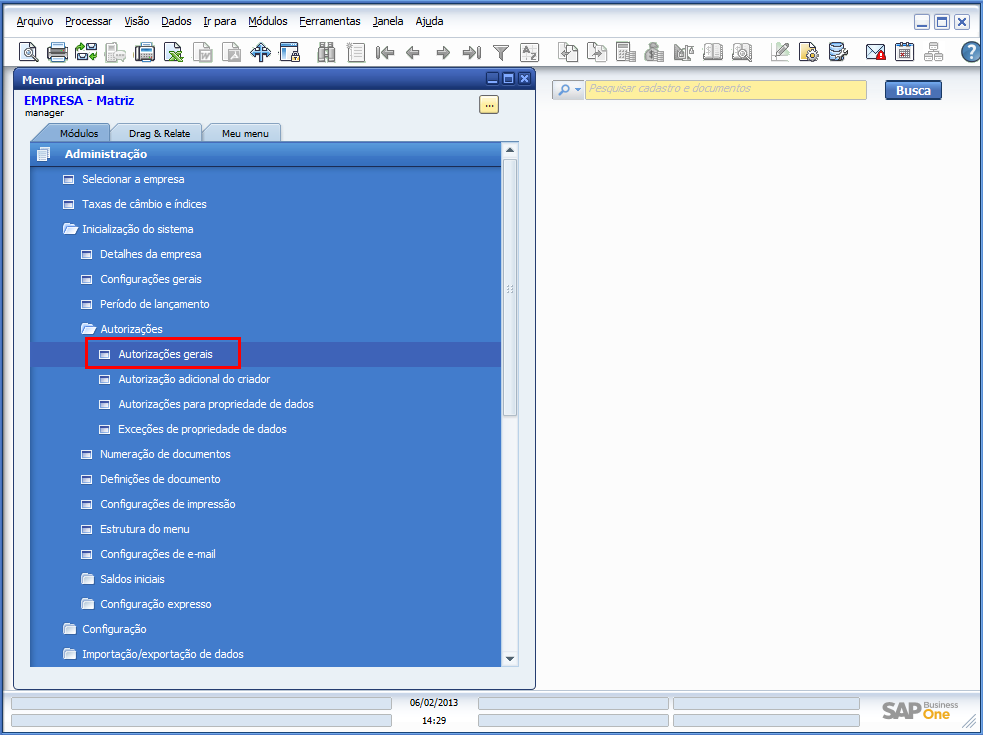
Task: Click the search field for cadastro e documentos
Action: click(x=725, y=89)
